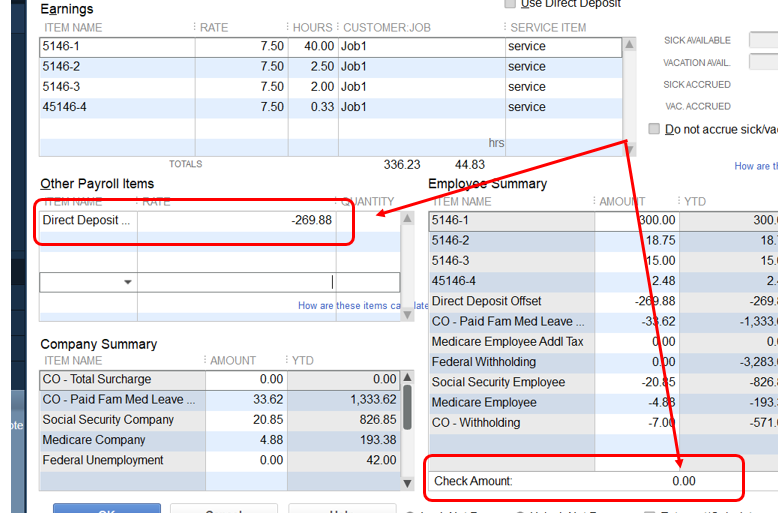
Task: Select Social Security Employee row
Action: pos(603,383)
